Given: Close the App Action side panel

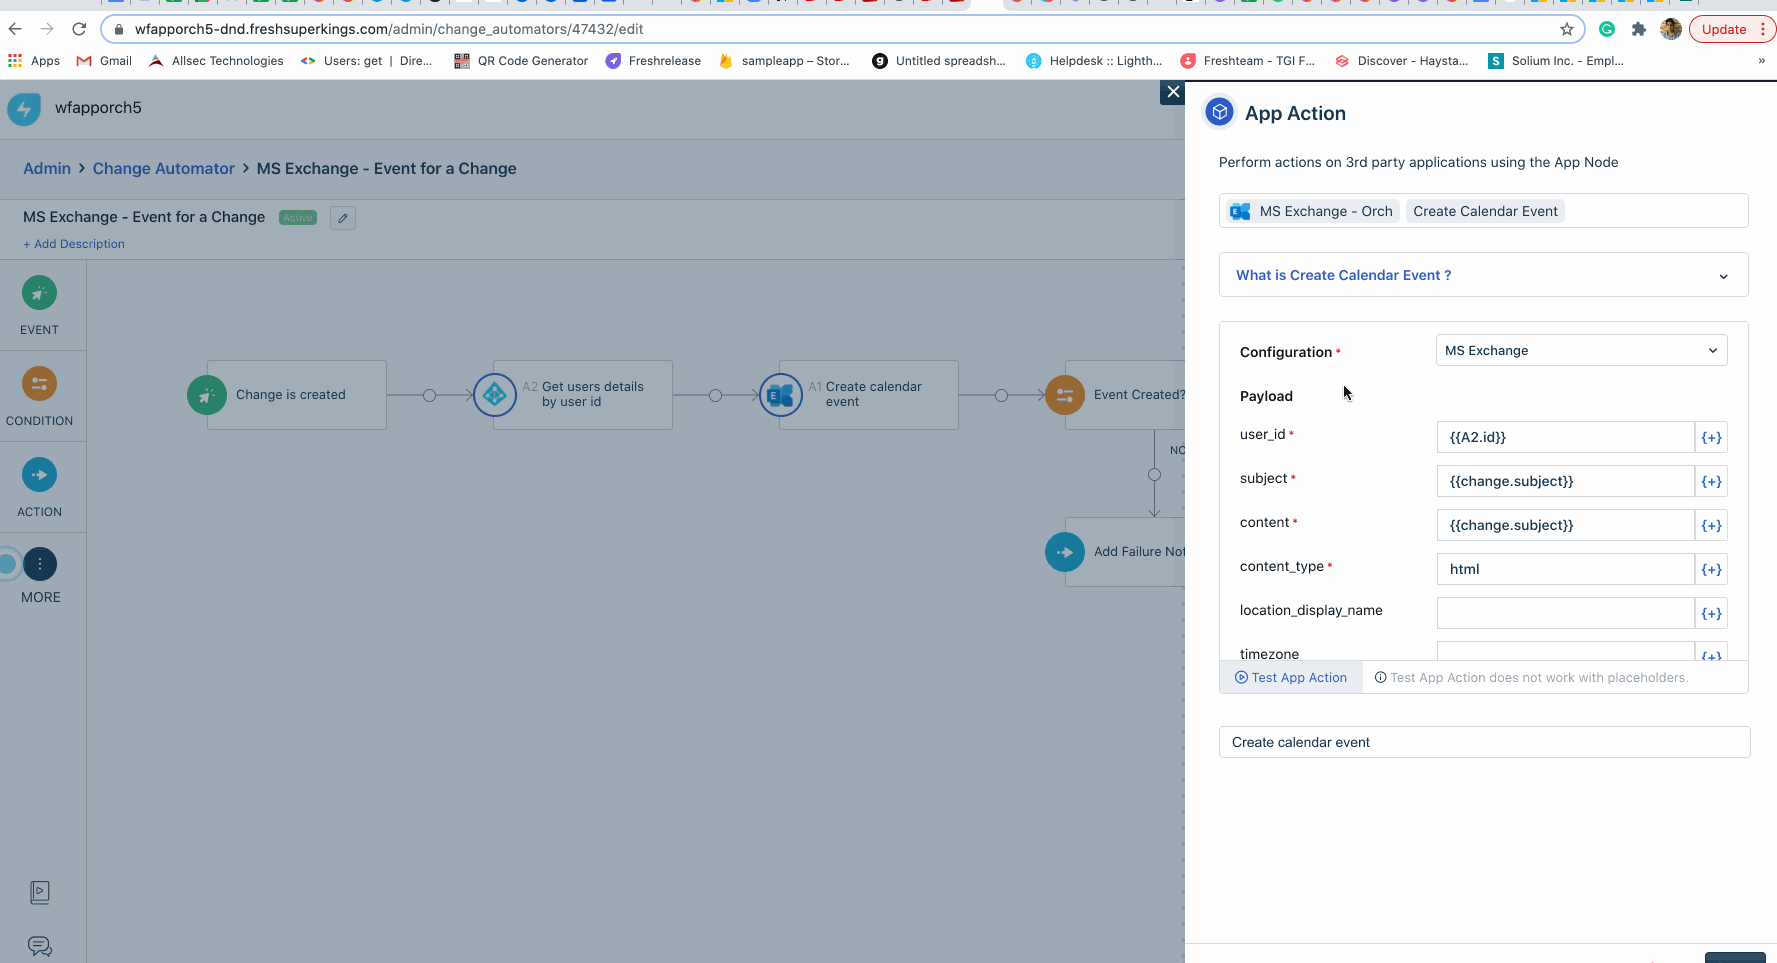Looking at the screenshot, I should 1173,92.
